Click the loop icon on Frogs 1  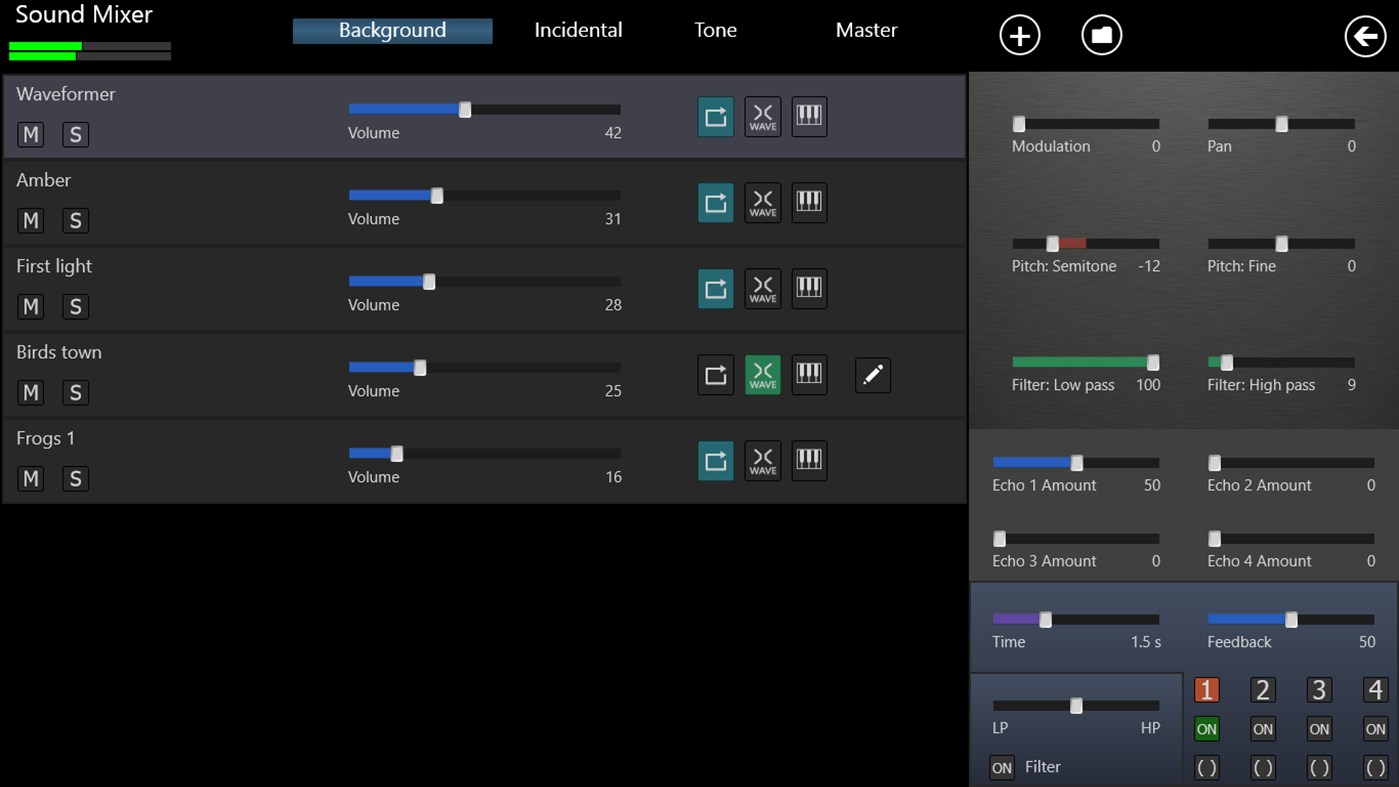point(715,460)
